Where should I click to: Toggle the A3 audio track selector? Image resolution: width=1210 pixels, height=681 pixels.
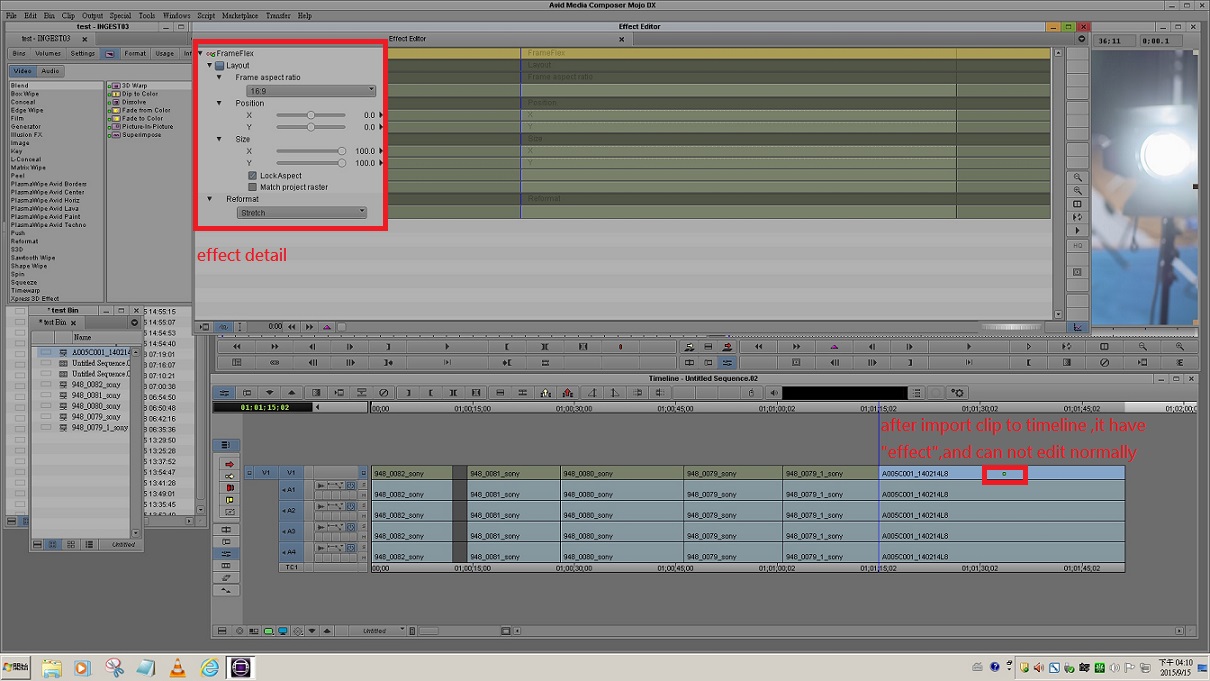[x=291, y=532]
